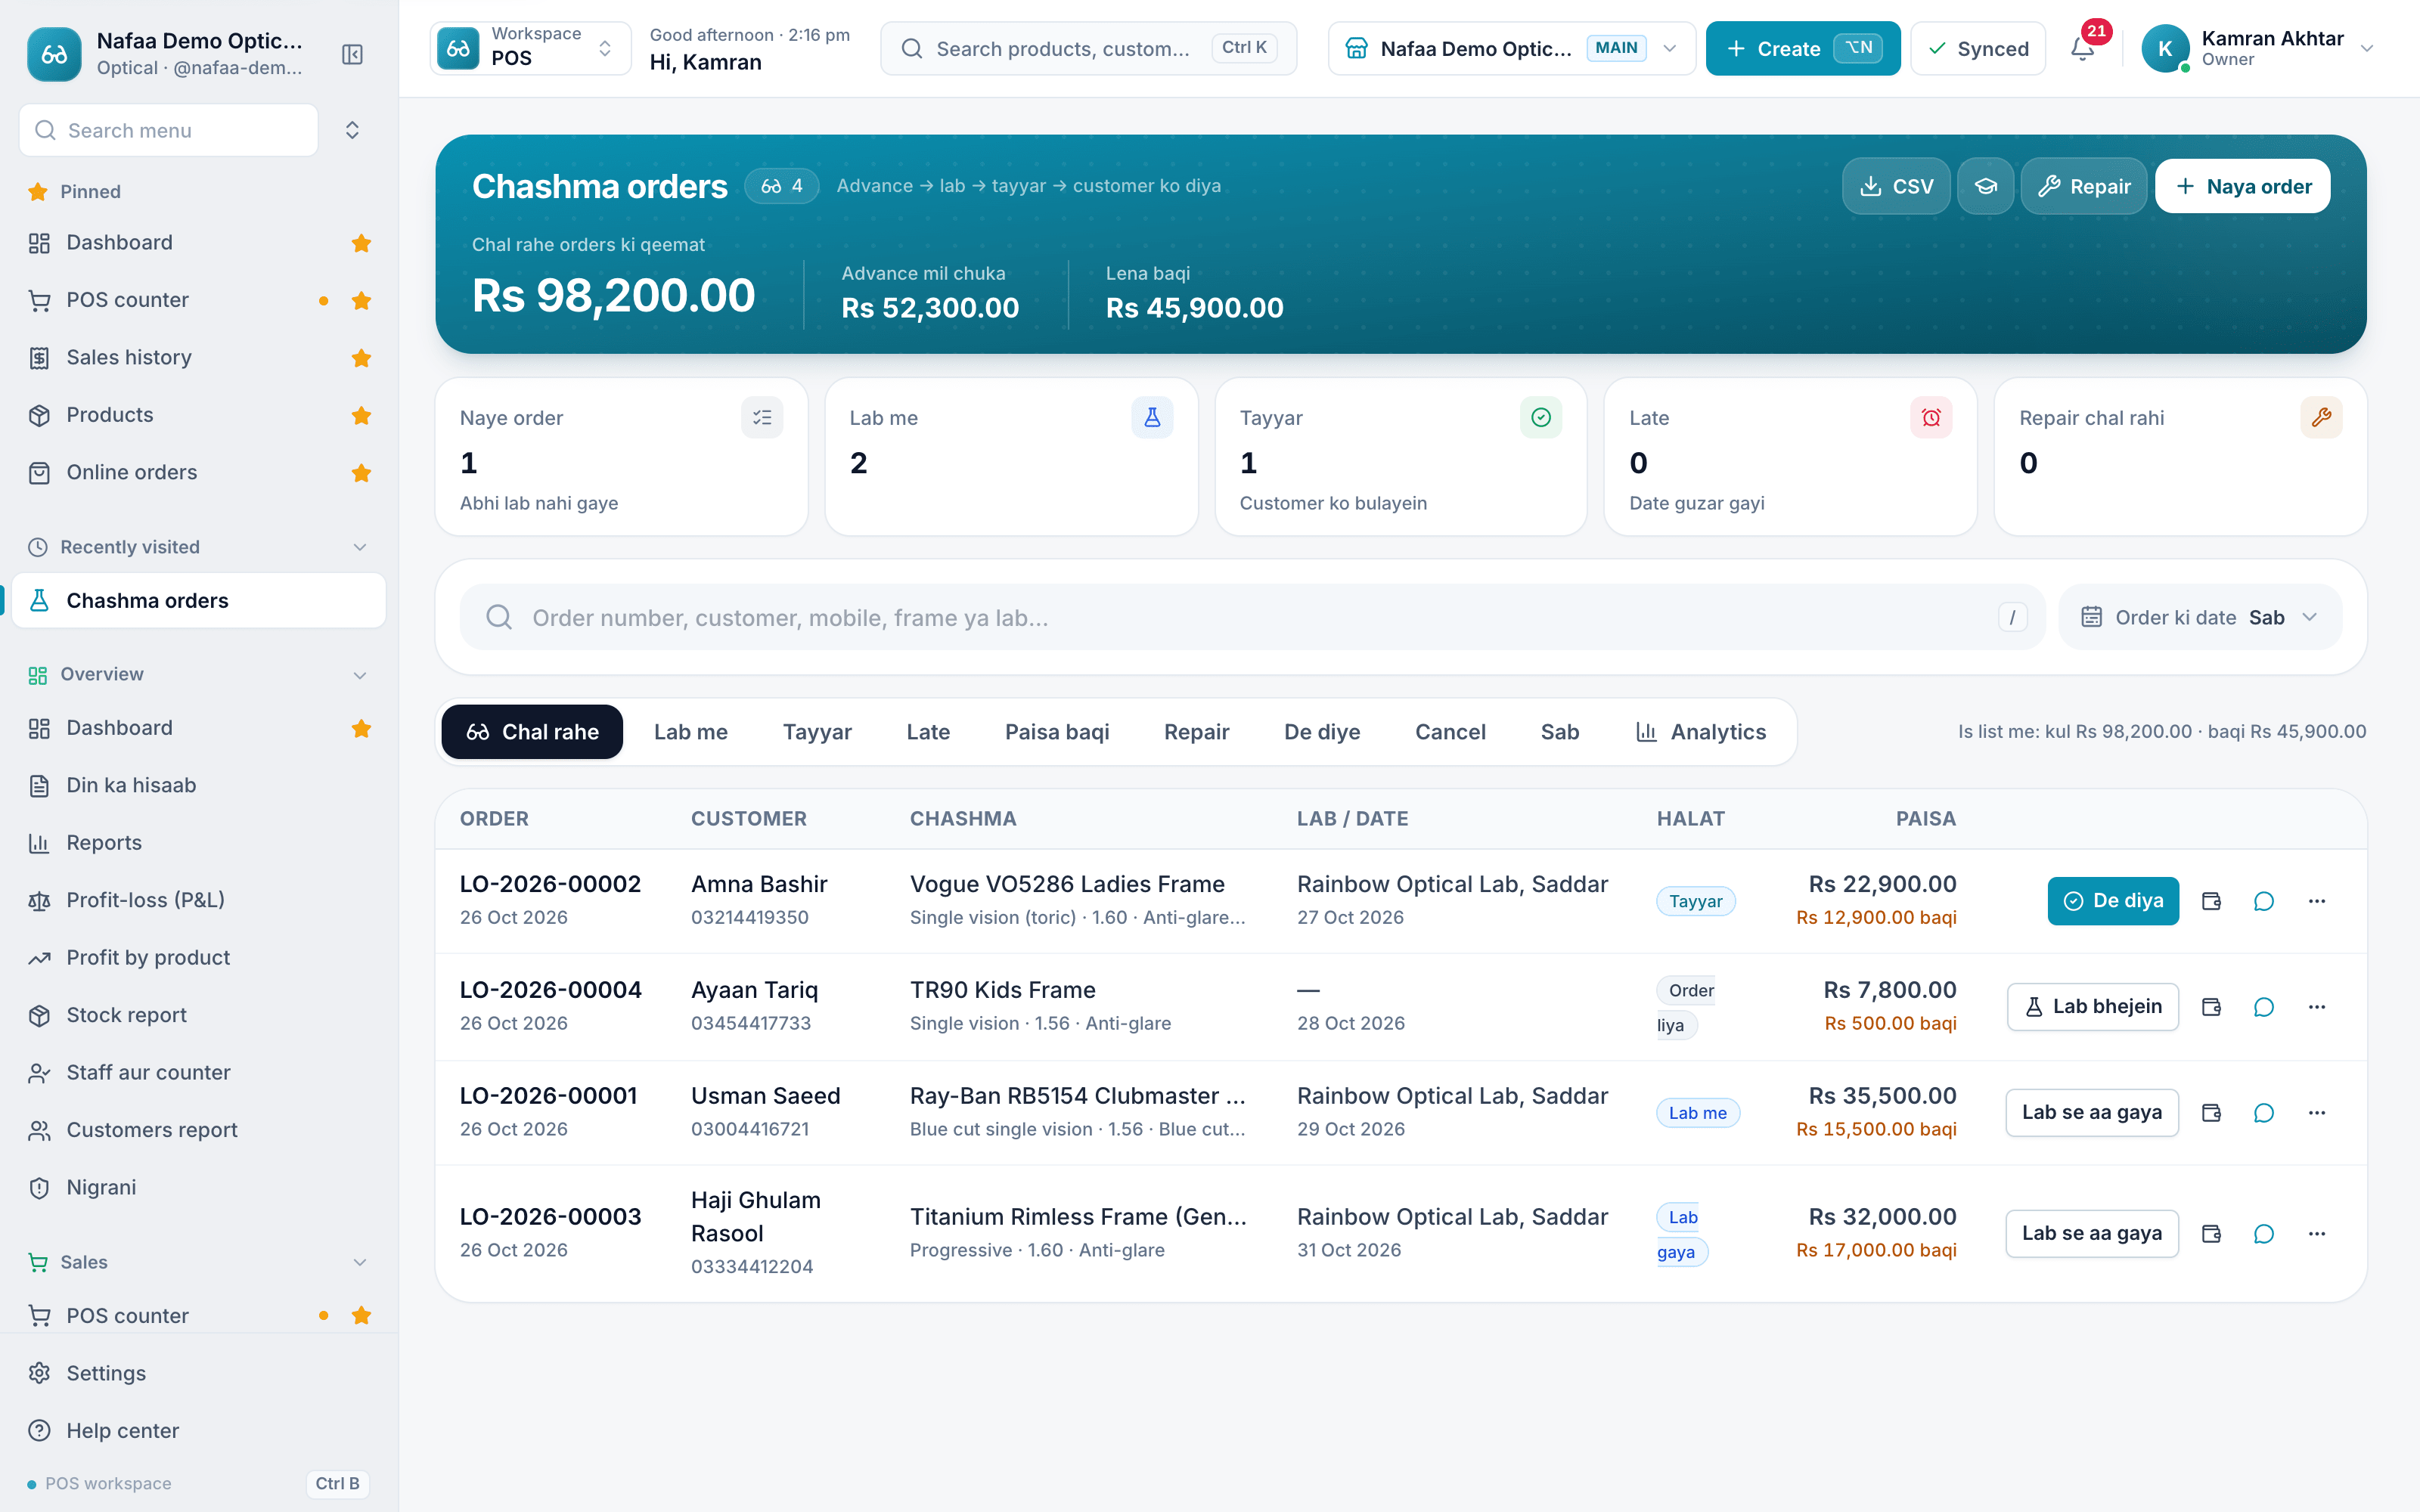Viewport: 2420px width, 1512px height.
Task: Open chat icon for Amna Bashir order
Action: pos(2264,901)
